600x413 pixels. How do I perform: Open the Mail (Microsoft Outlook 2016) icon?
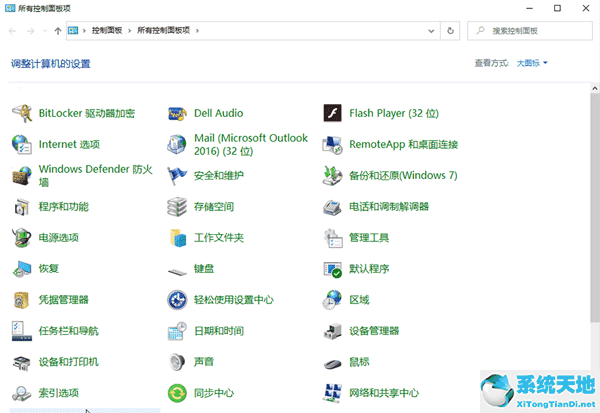(x=177, y=144)
